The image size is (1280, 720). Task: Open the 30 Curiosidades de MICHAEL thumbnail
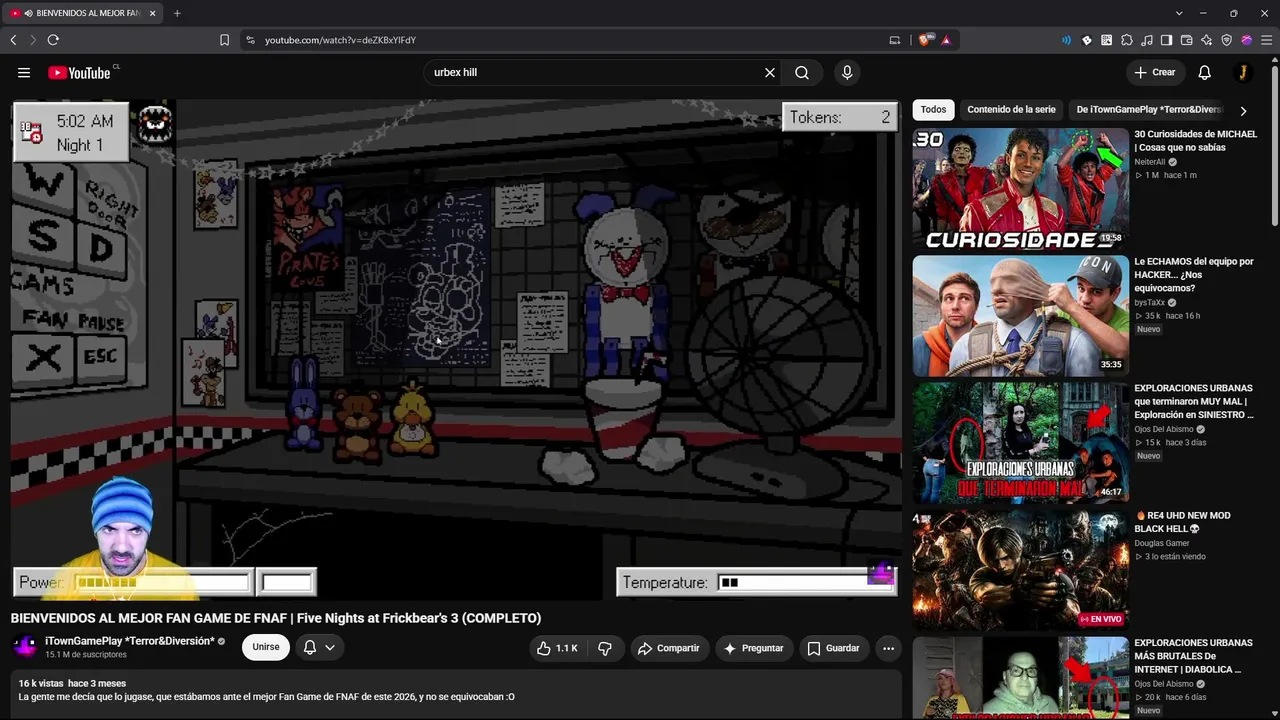(1020, 188)
